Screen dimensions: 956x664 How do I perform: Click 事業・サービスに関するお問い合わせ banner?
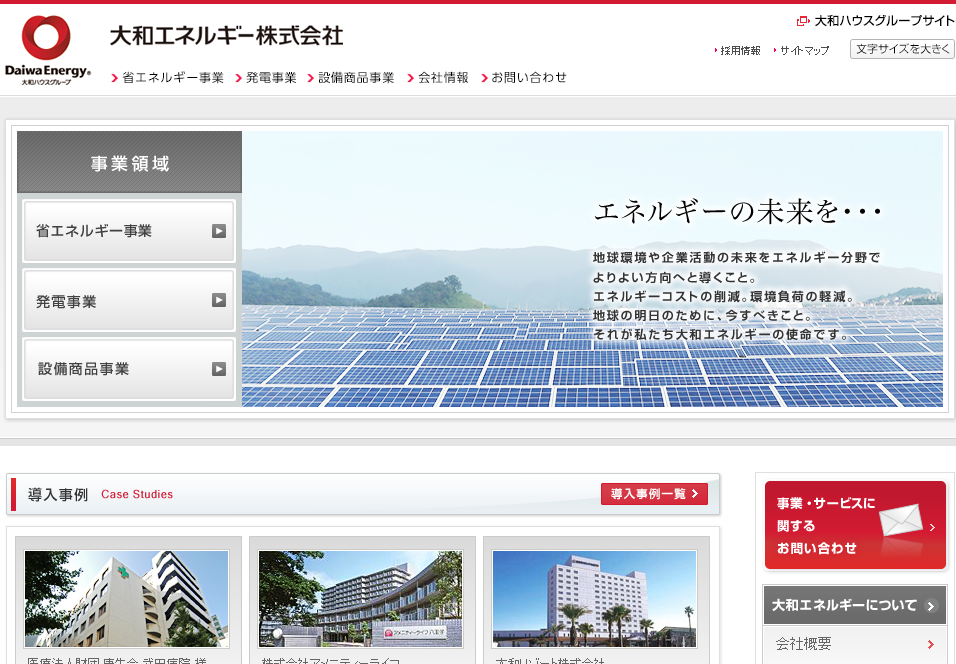(x=855, y=525)
